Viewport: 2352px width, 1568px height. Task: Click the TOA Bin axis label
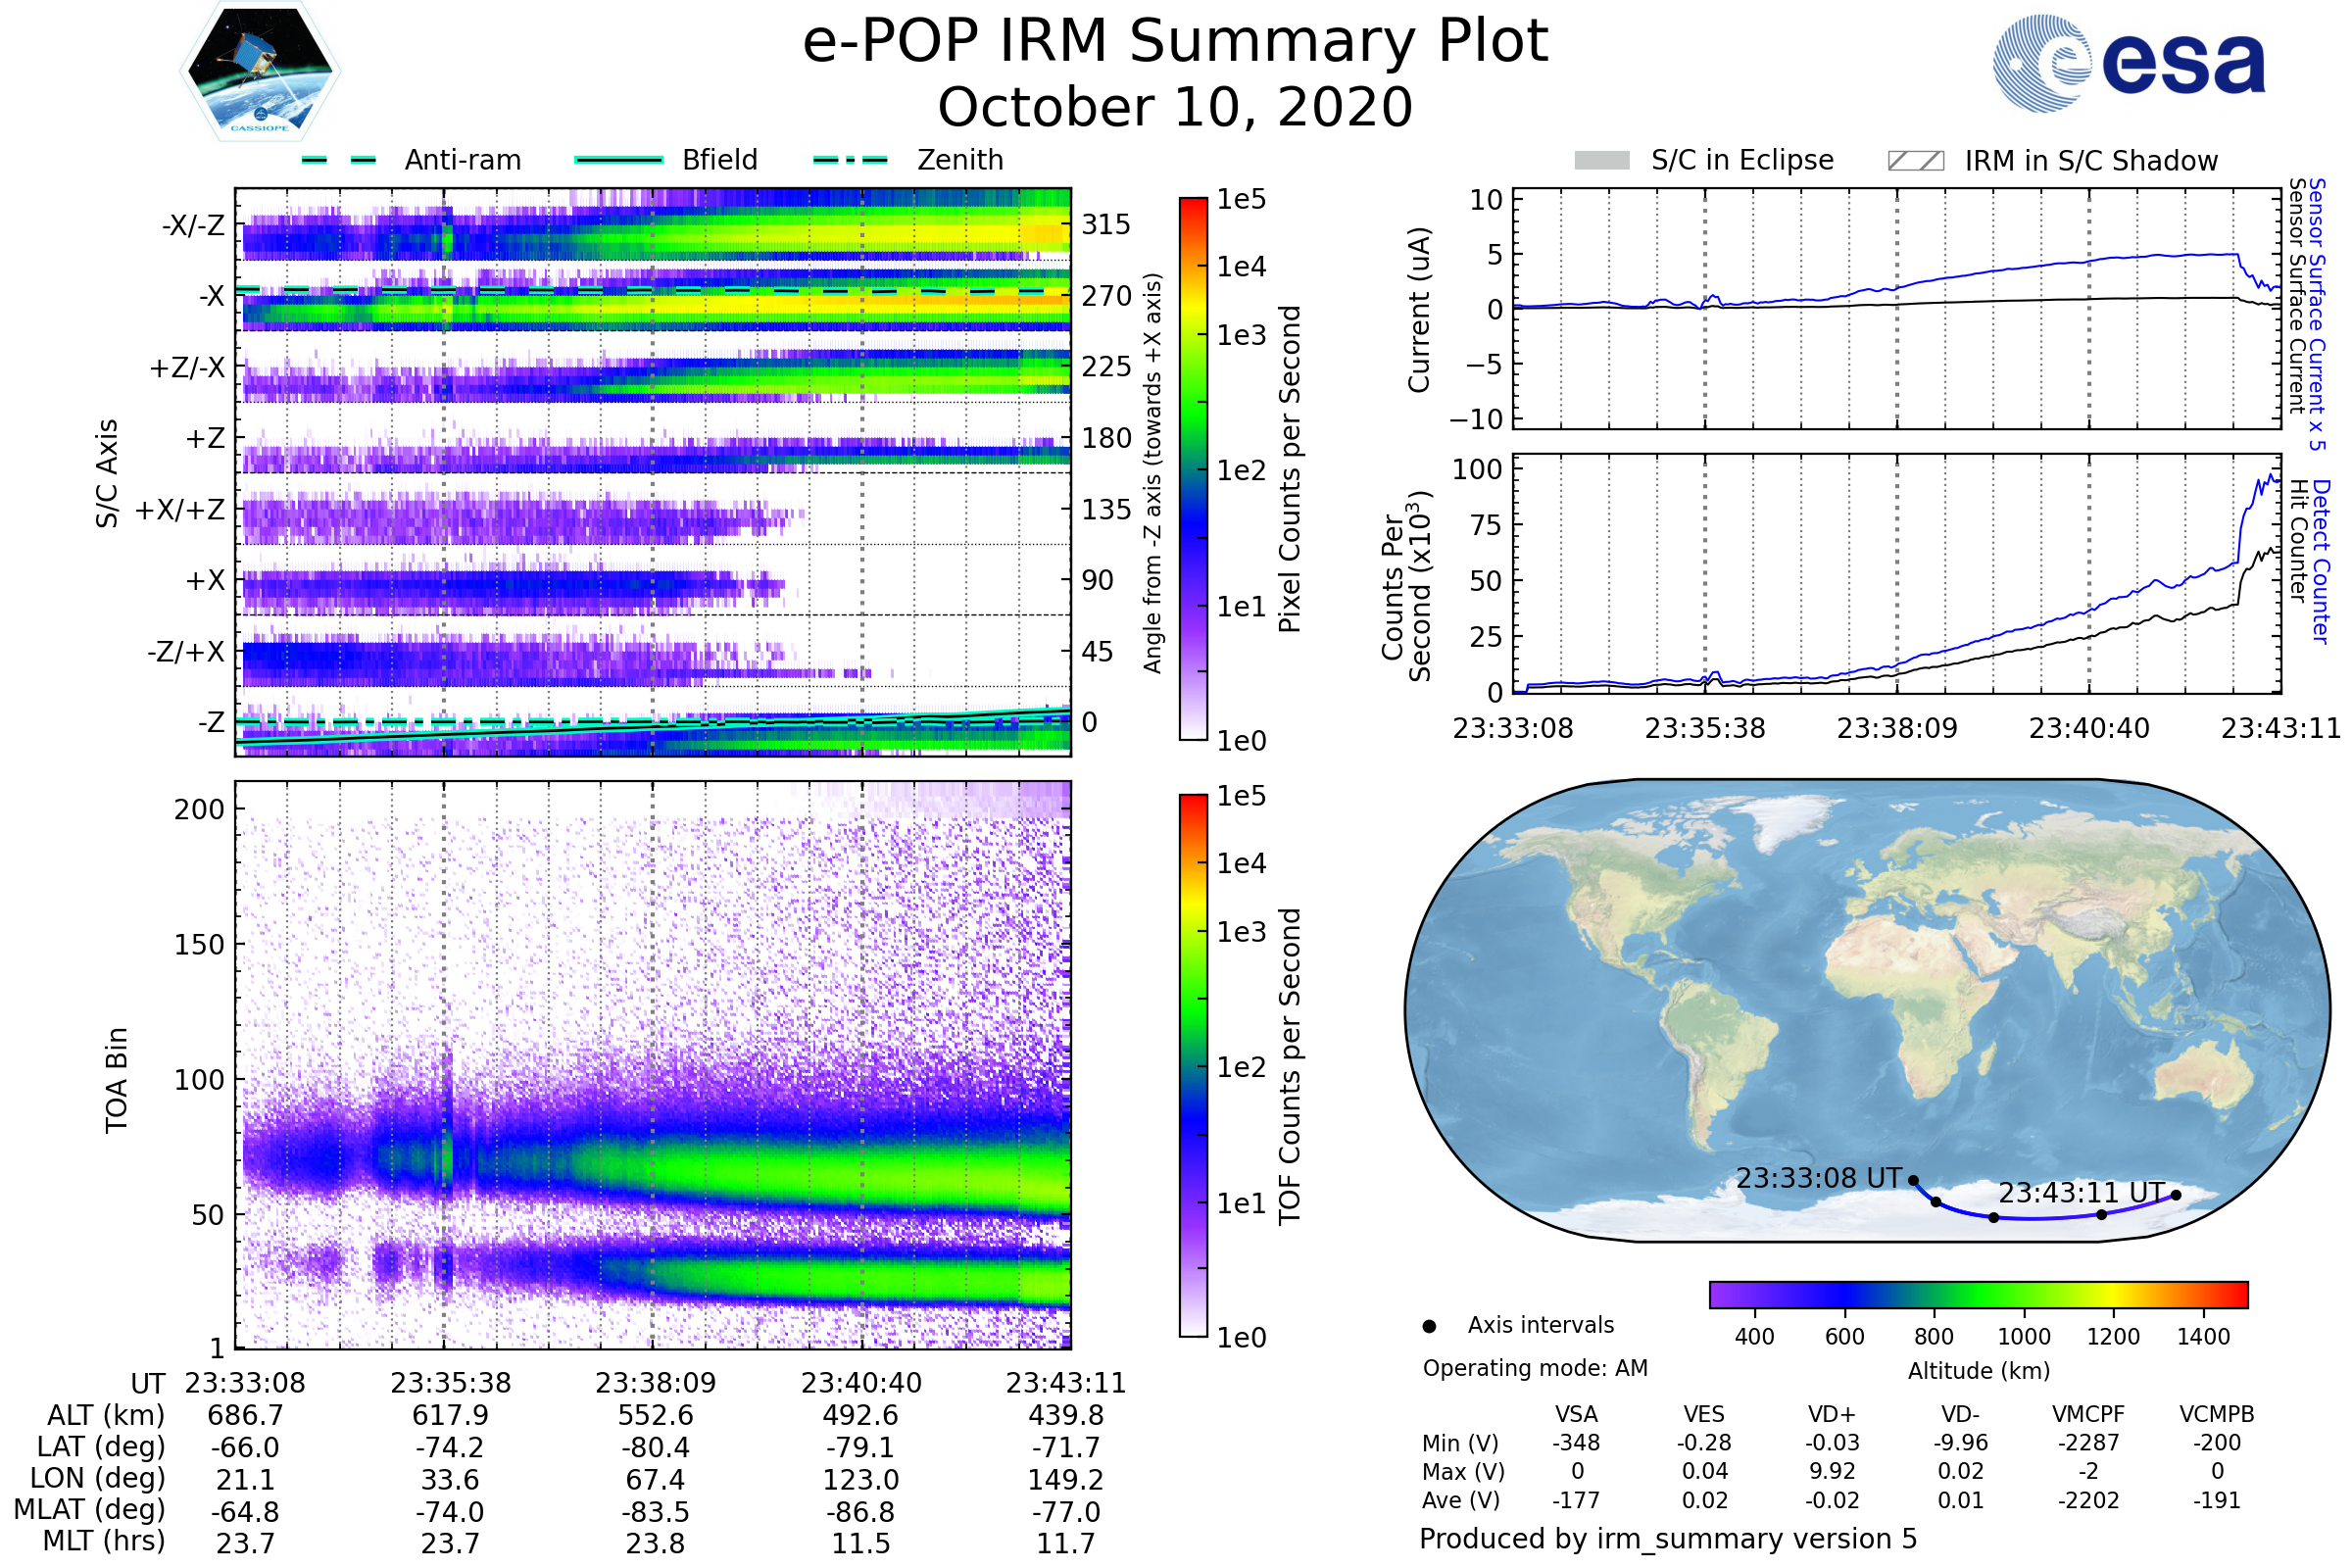117,1080
